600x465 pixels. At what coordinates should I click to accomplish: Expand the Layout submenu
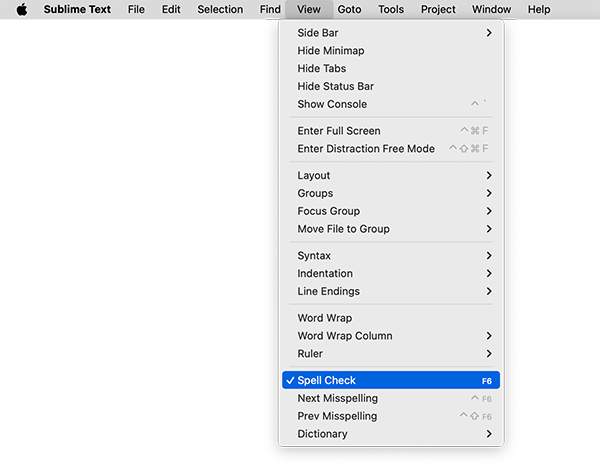[x=391, y=175]
